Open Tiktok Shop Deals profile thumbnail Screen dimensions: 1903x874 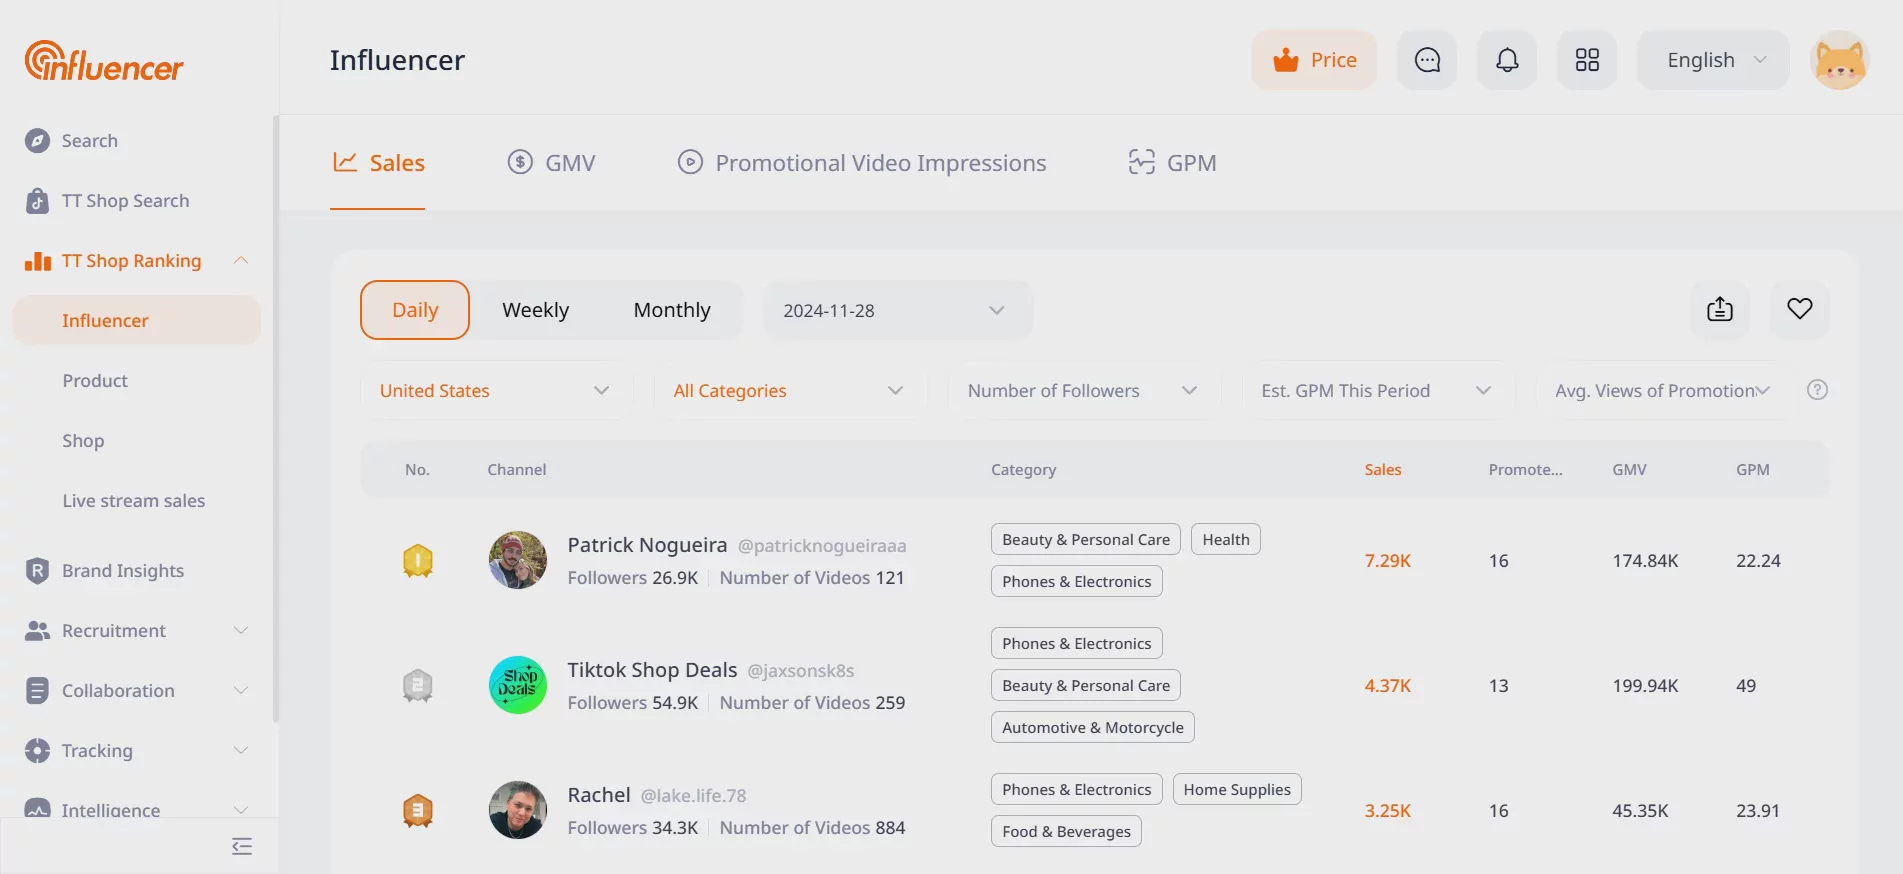coord(518,685)
